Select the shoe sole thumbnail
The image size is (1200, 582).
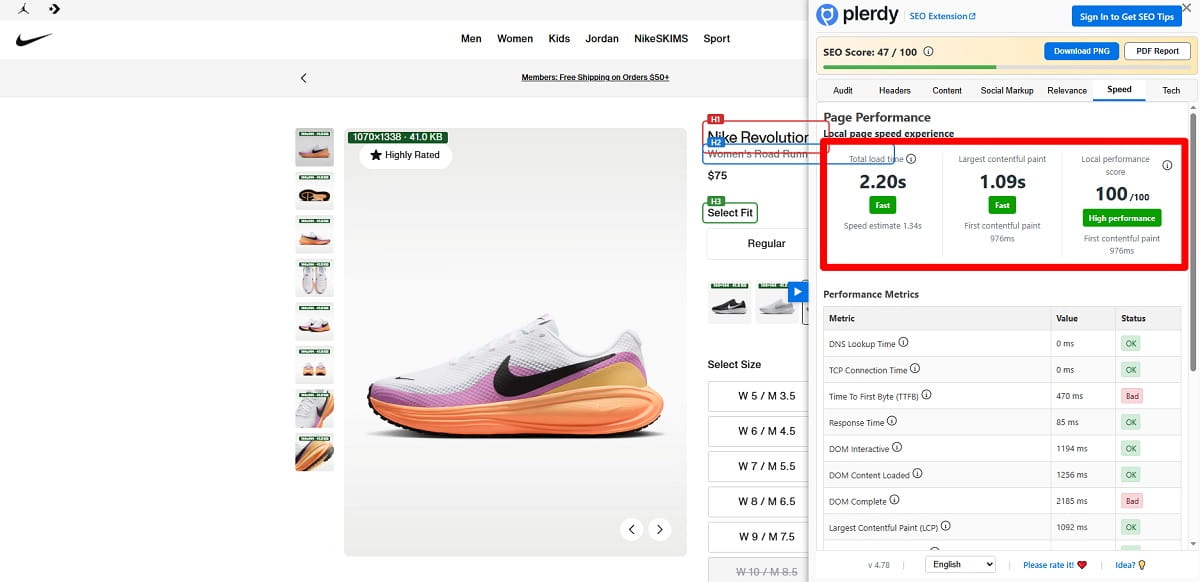pyautogui.click(x=315, y=191)
